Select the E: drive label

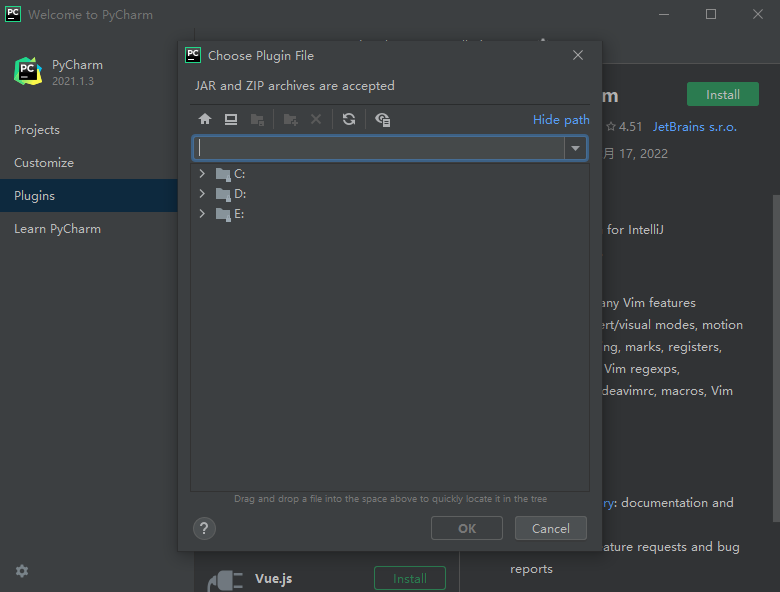[x=239, y=214]
